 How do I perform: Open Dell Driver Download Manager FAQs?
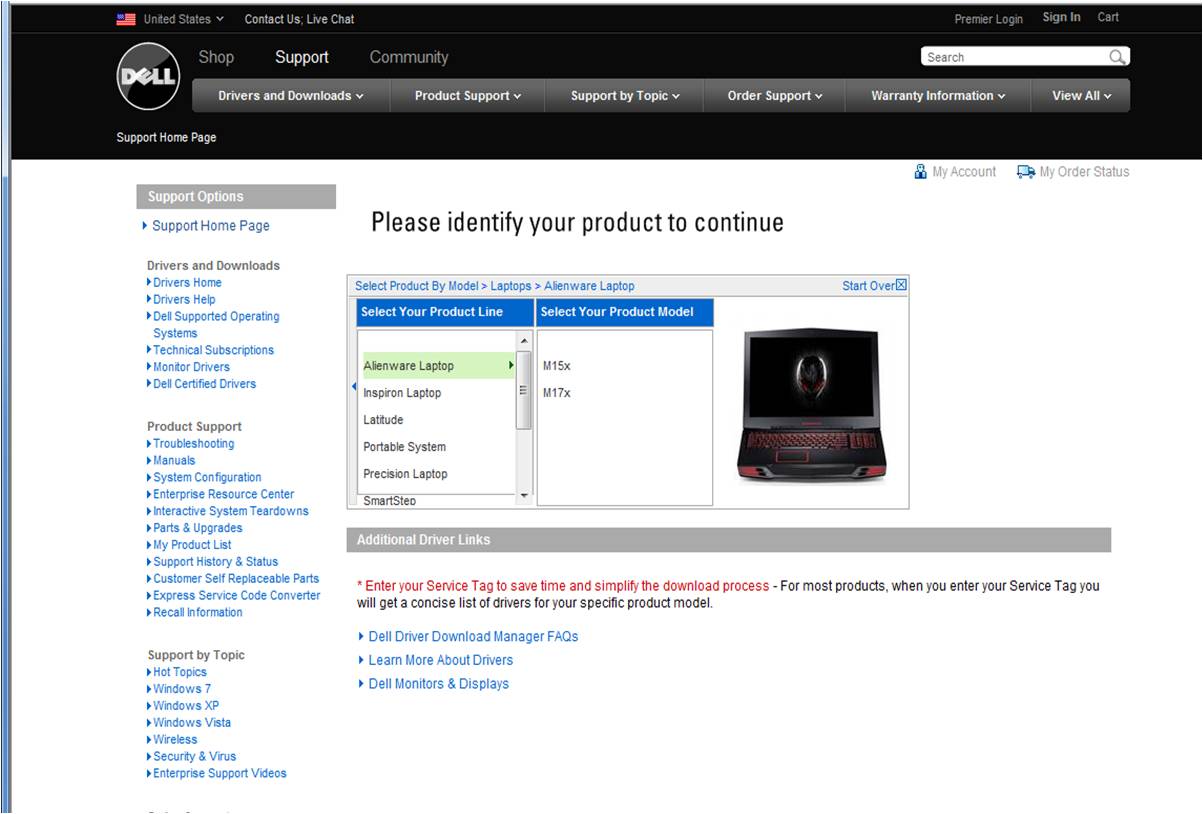[473, 636]
